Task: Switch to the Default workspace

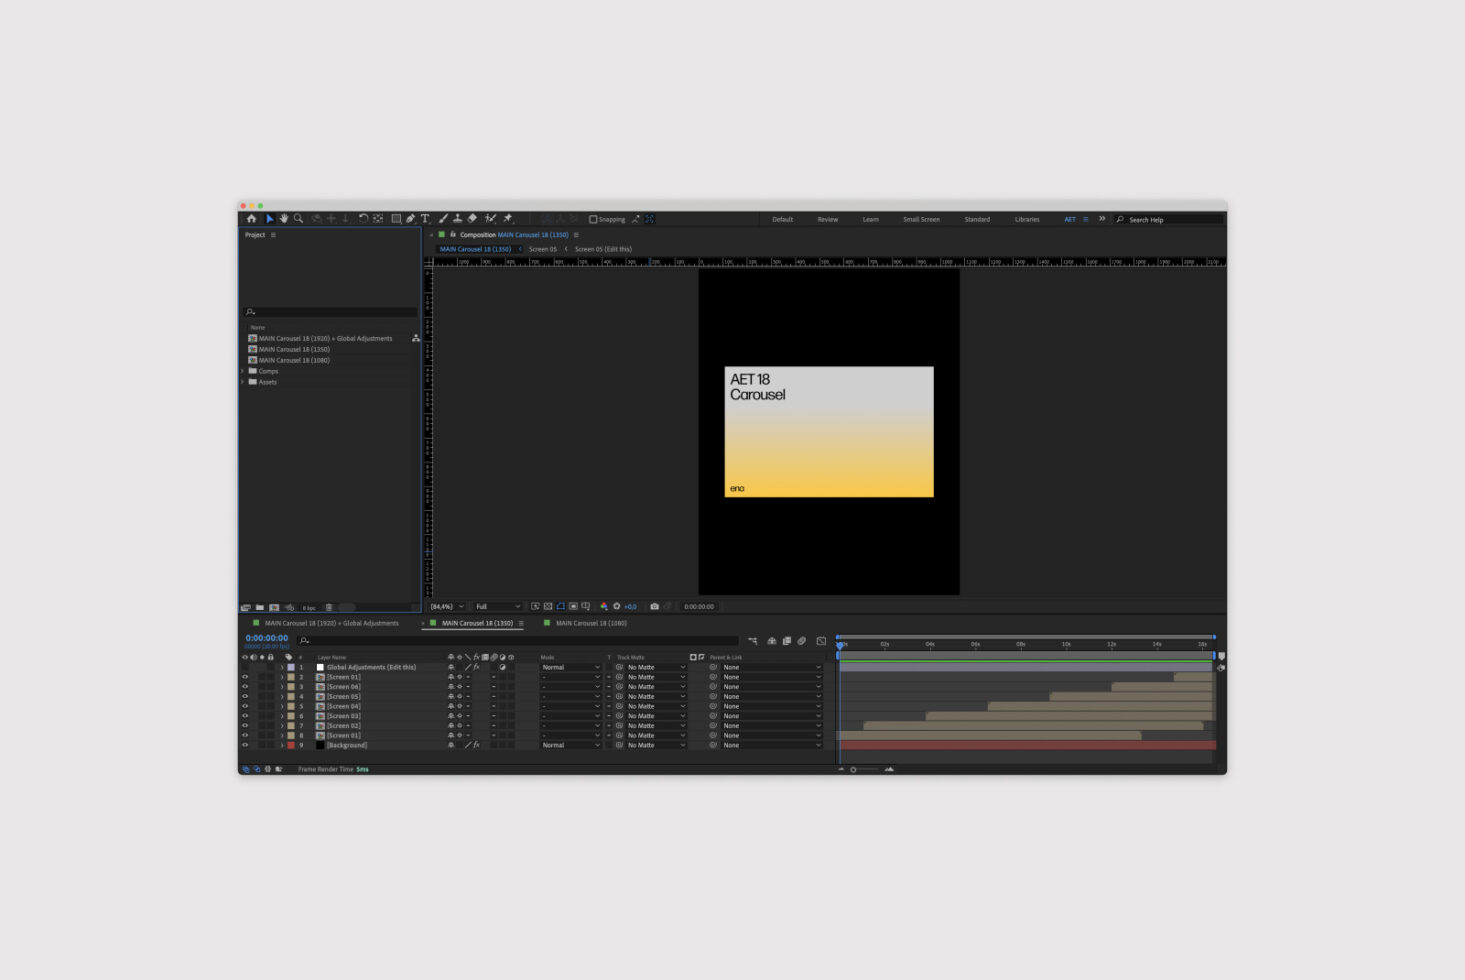Action: click(782, 219)
